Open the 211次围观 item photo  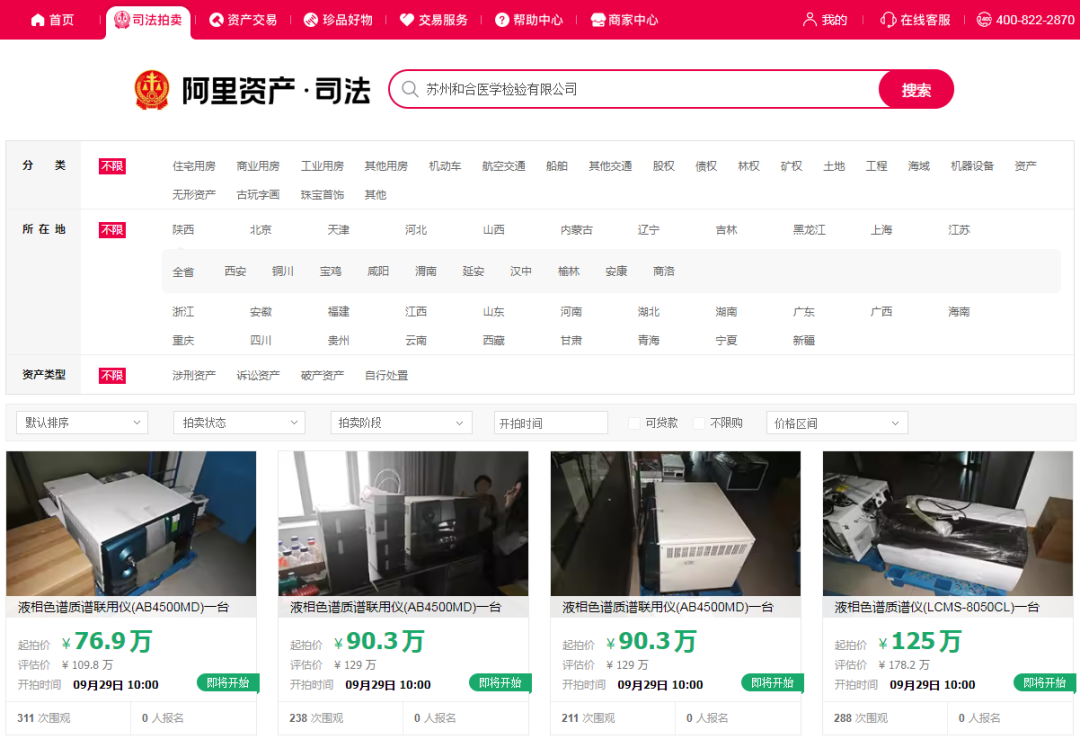tap(676, 523)
